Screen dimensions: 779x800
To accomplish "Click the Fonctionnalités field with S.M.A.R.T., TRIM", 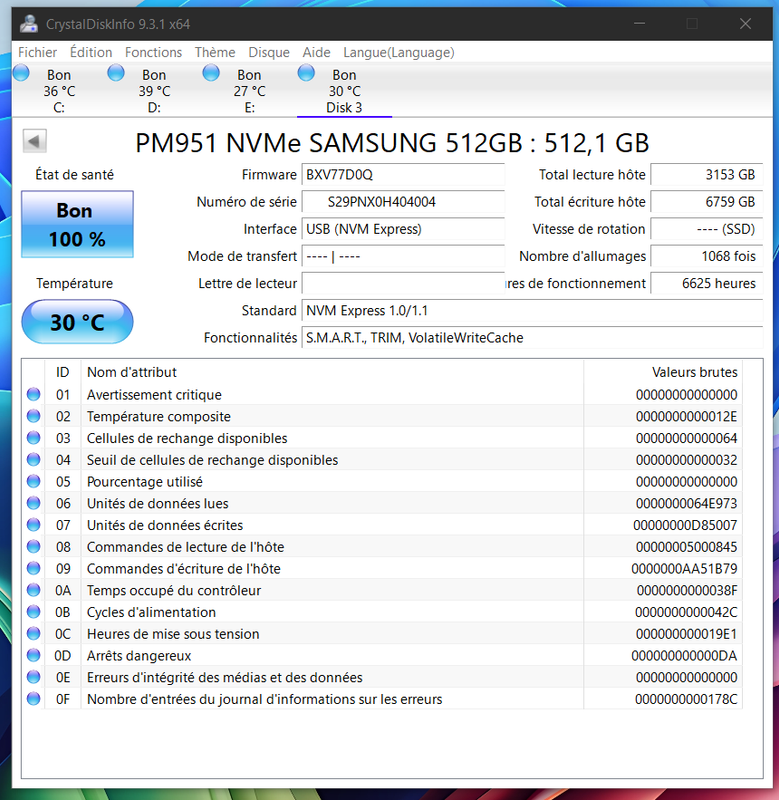I will click(x=532, y=338).
